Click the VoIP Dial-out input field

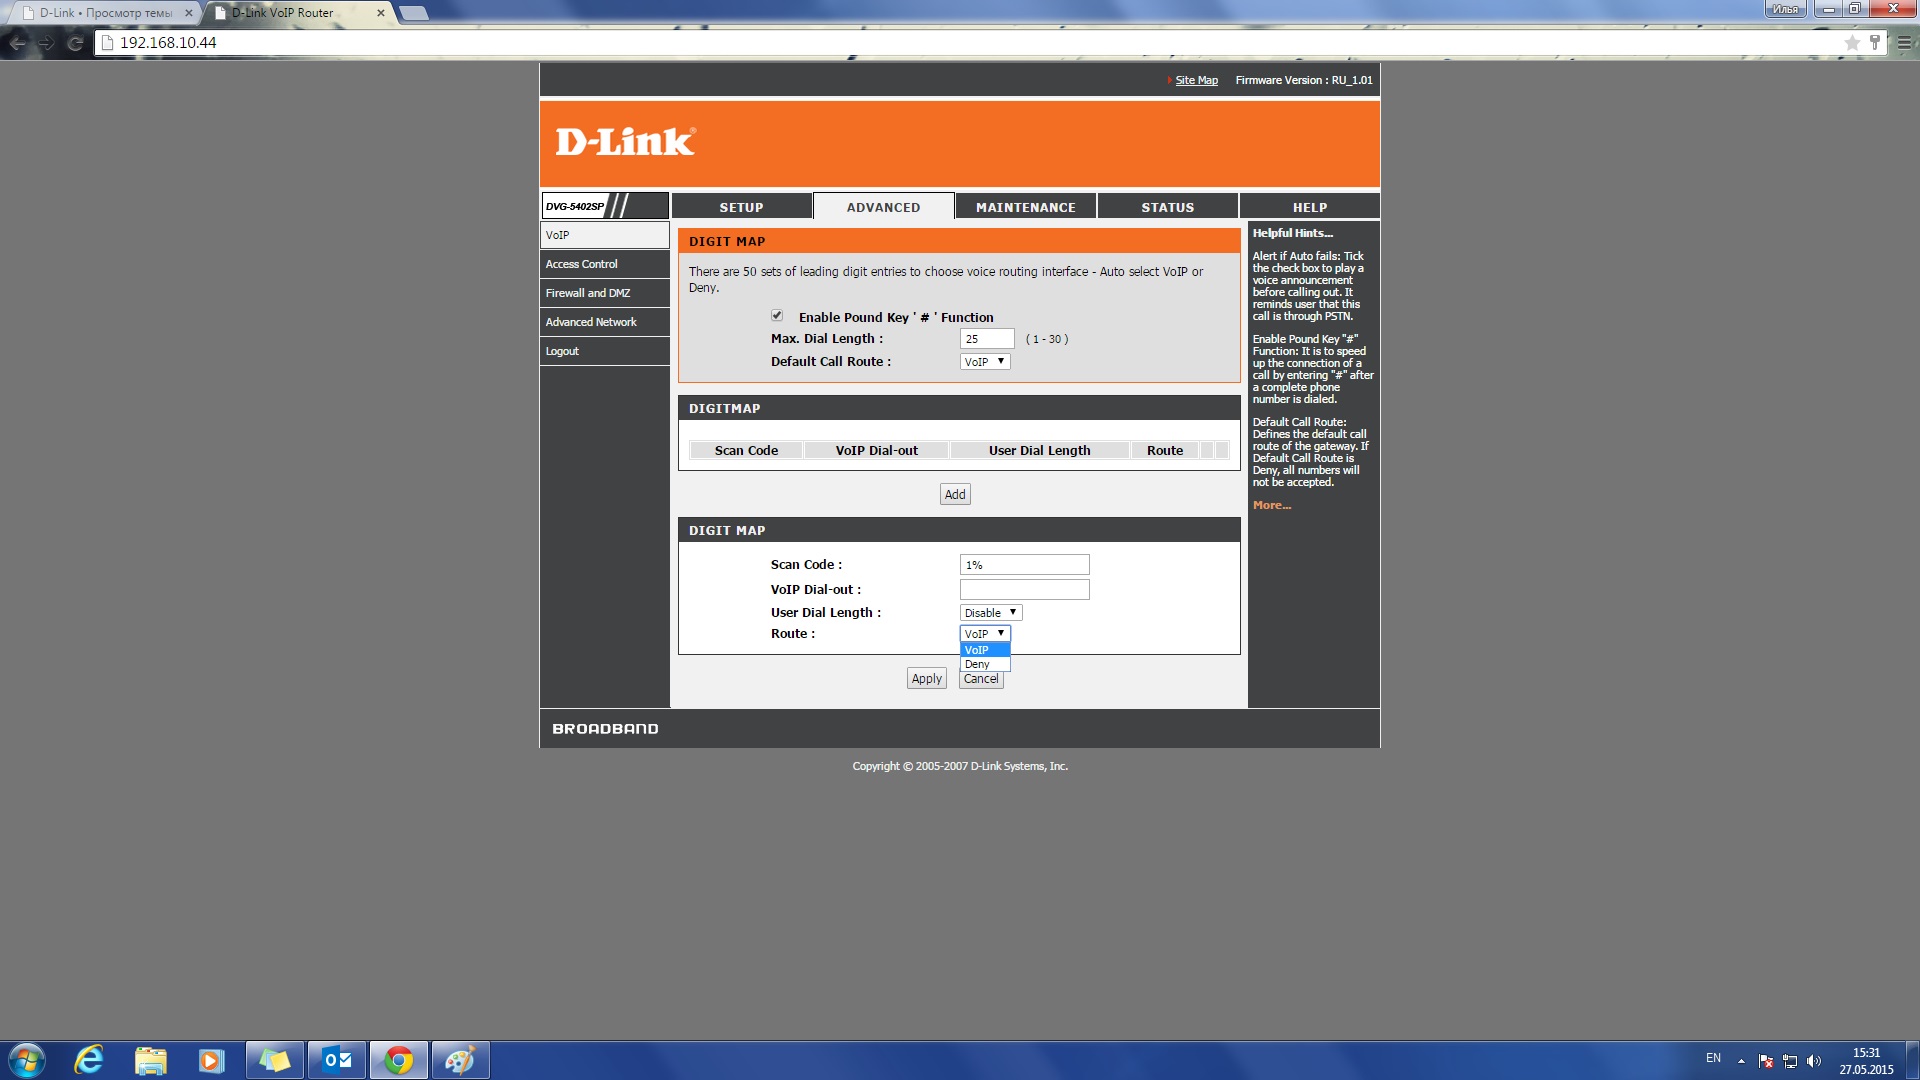coord(1024,590)
